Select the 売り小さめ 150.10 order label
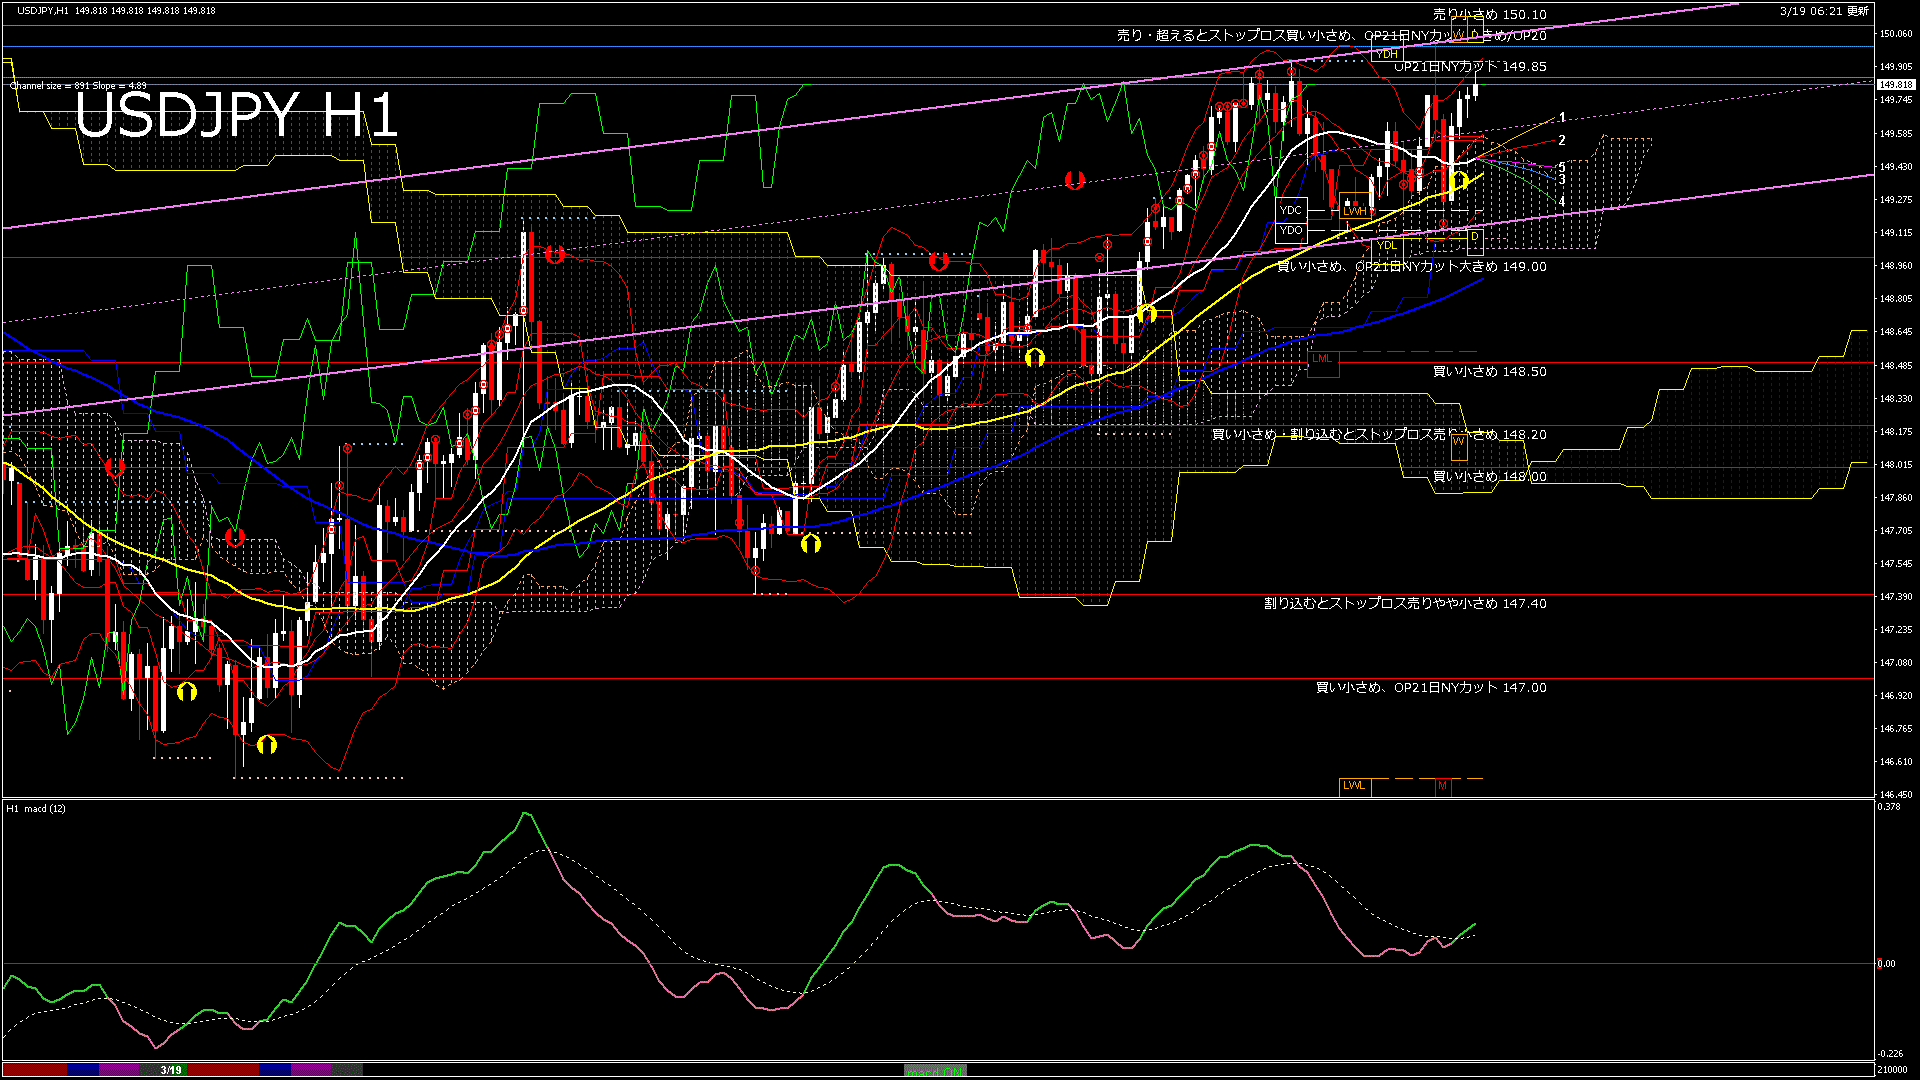Screen dimensions: 1920x1080 [x=1489, y=14]
